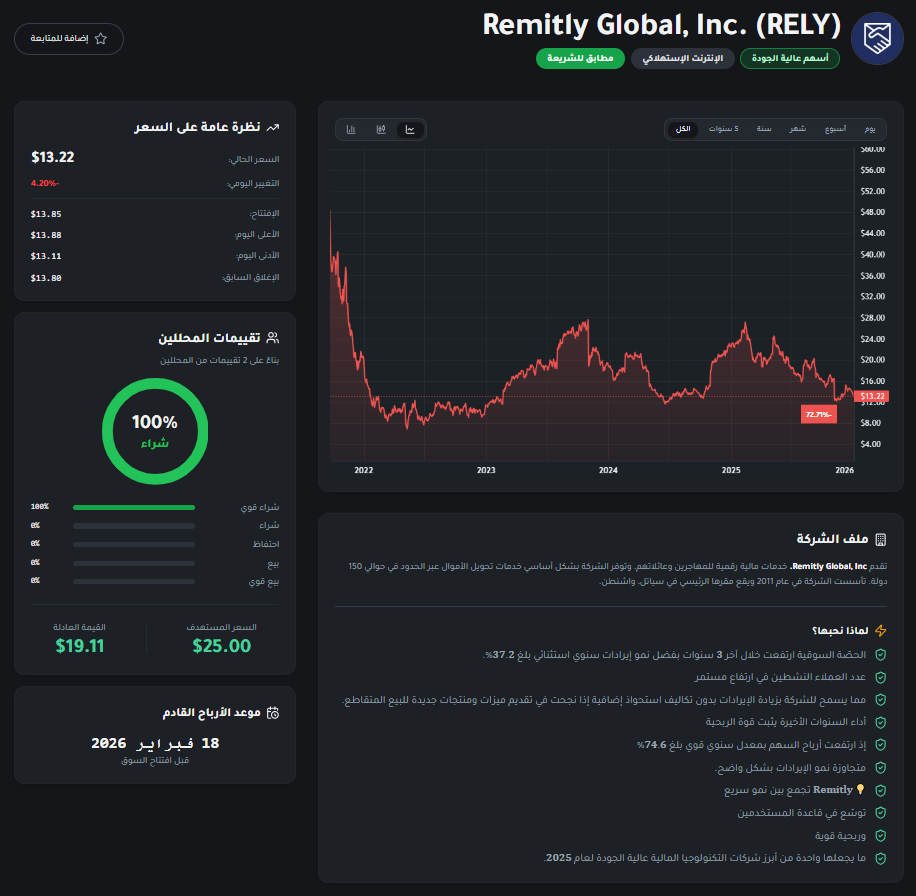Screen dimensions: 916x896
Task: Click the بيع قوي rating row label
Action: (263, 582)
